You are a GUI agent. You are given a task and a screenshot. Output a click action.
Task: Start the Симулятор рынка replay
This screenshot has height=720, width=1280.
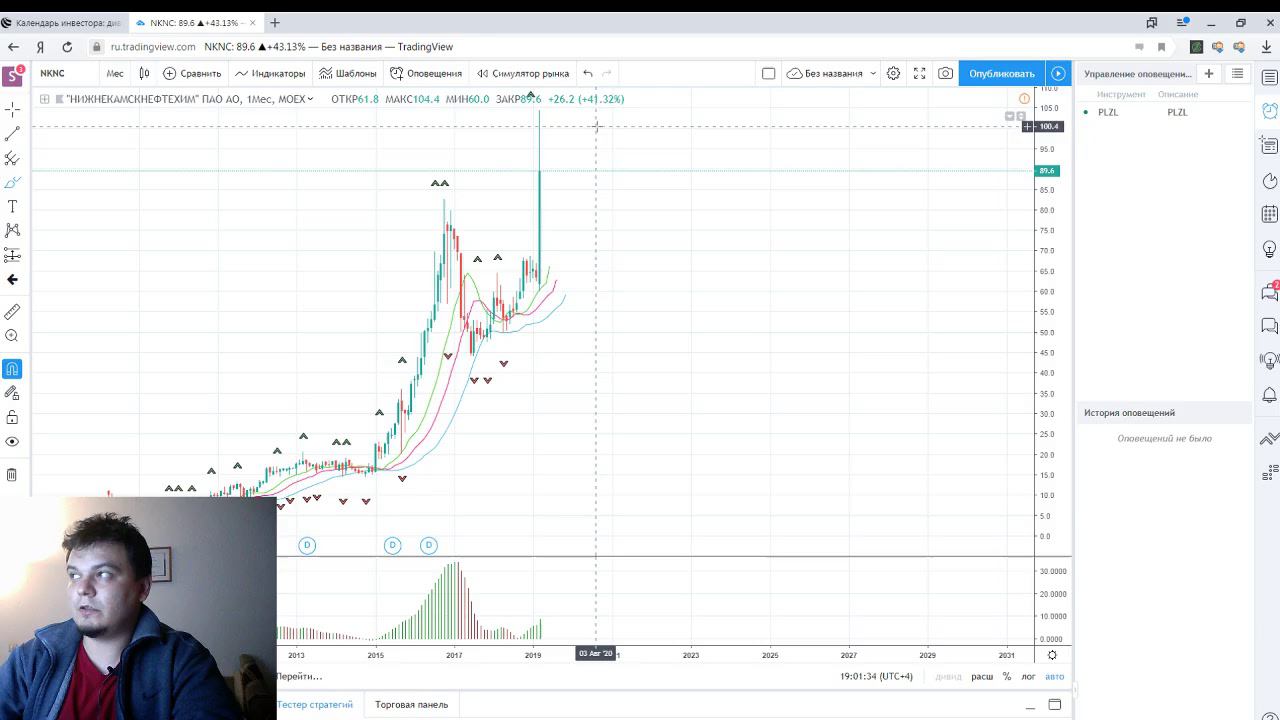(523, 73)
